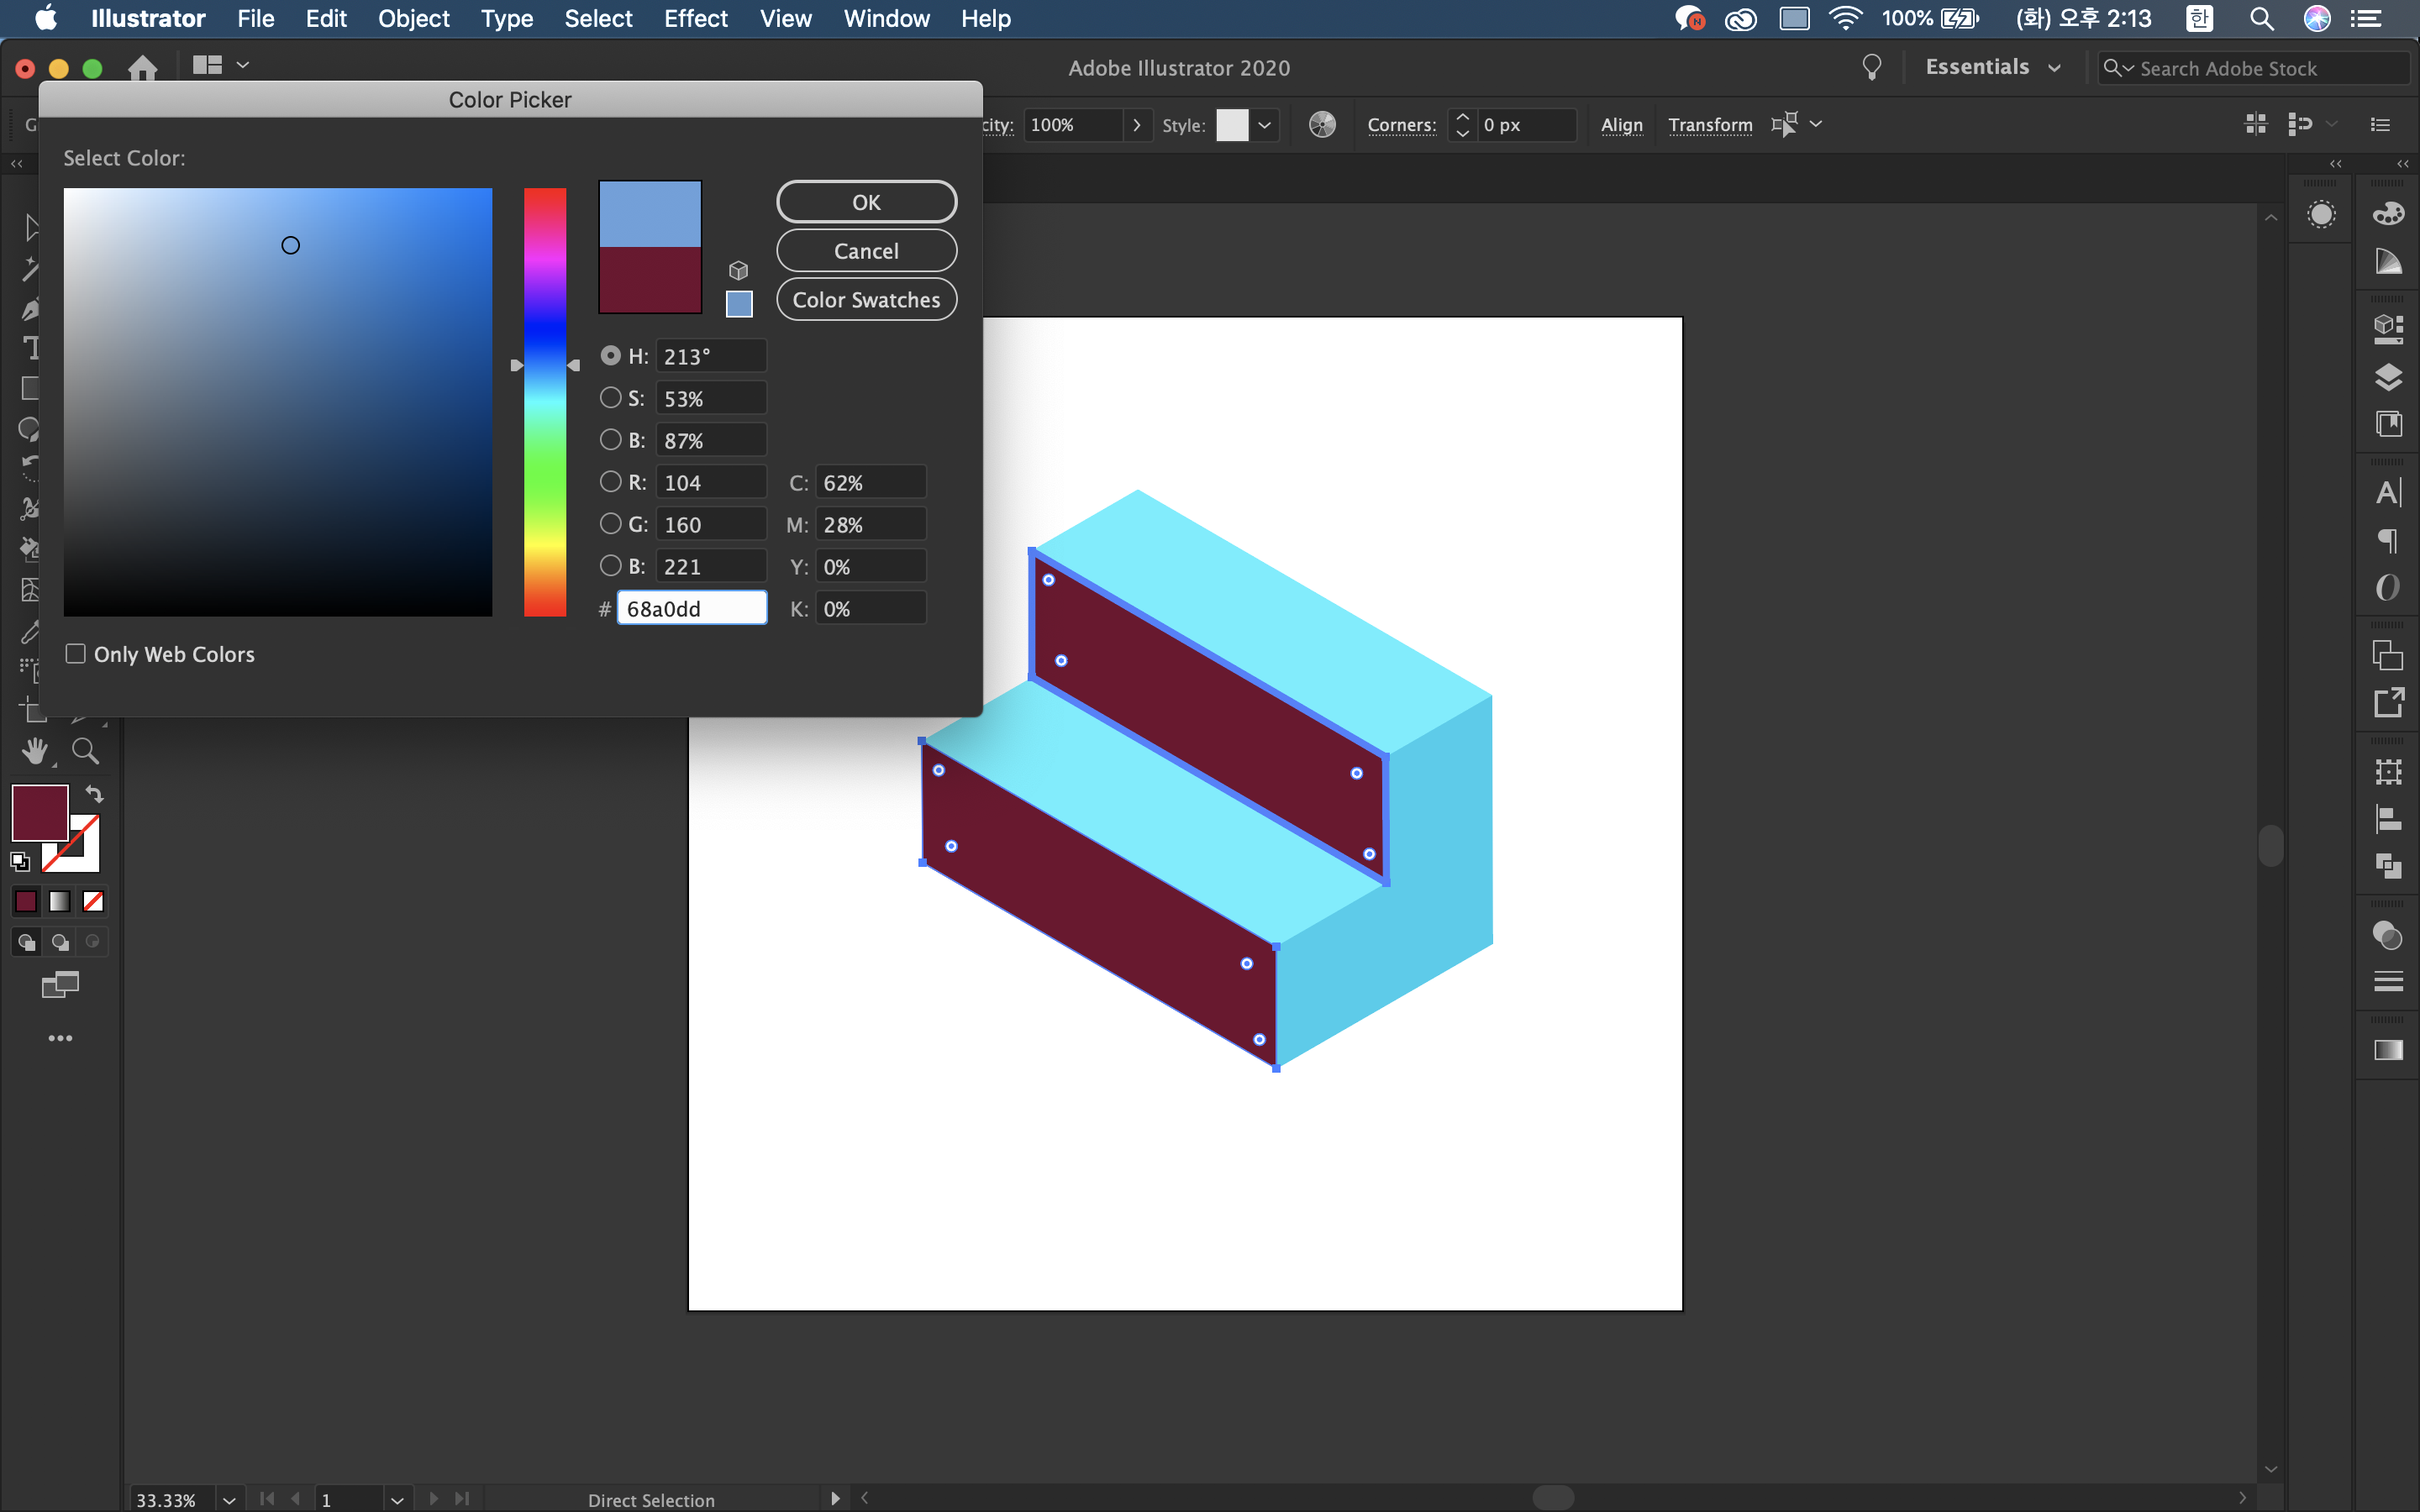Swap fill and stroke colors
Viewport: 2420px width, 1512px height.
click(94, 794)
